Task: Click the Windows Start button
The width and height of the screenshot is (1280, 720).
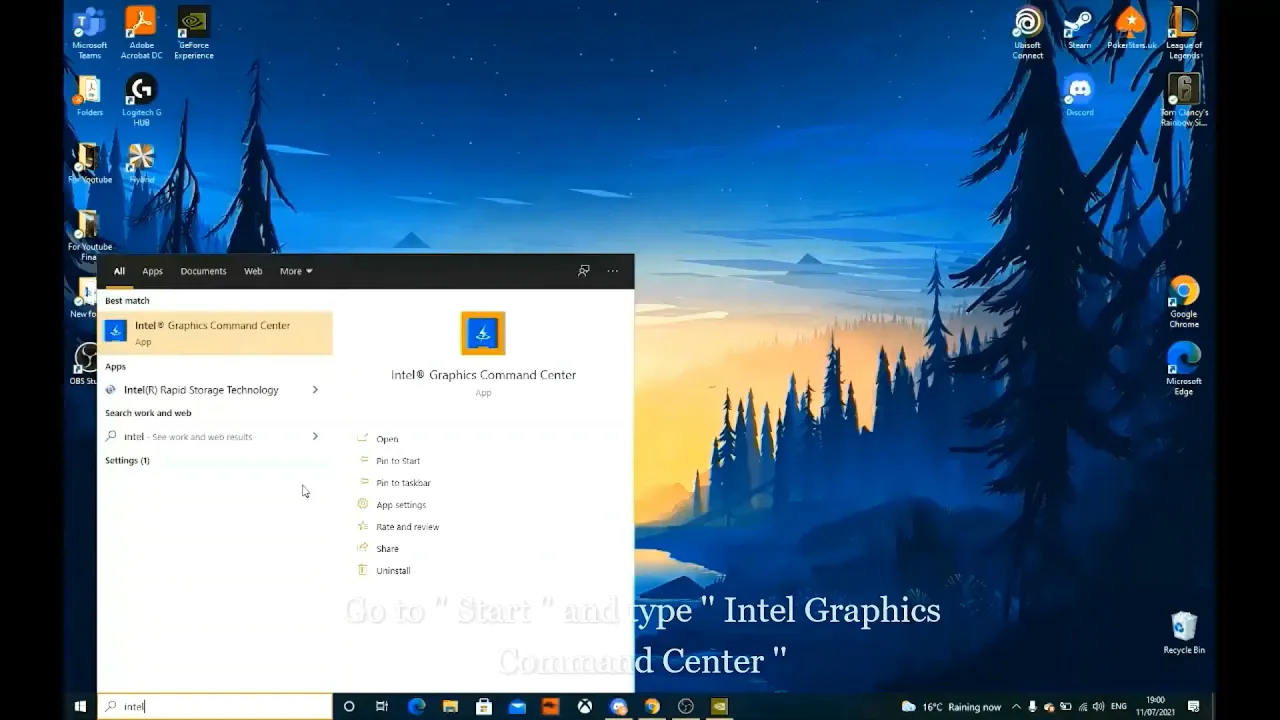Action: [80, 706]
